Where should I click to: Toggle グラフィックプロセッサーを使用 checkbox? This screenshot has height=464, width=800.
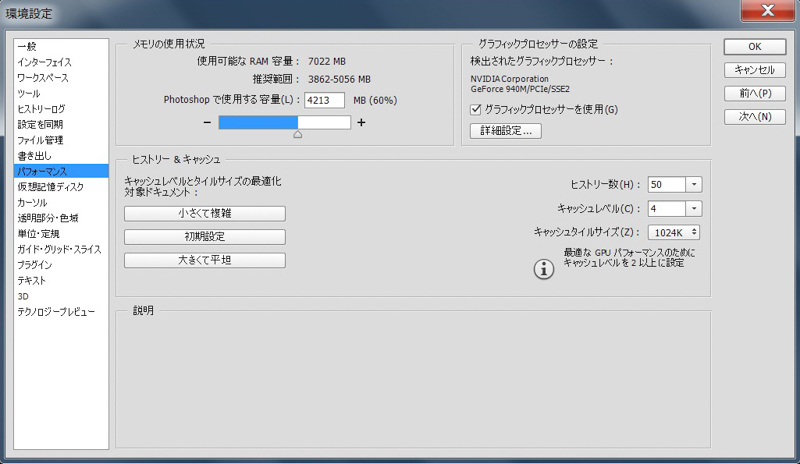(476, 109)
